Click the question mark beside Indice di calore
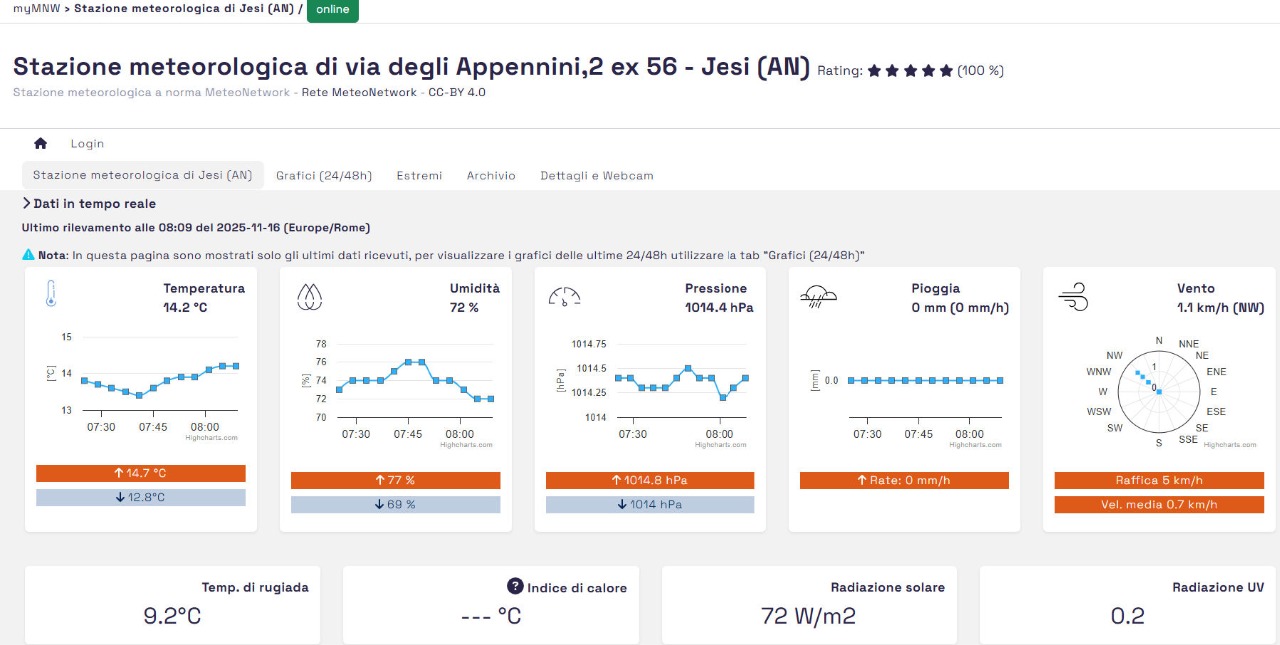 pos(515,586)
